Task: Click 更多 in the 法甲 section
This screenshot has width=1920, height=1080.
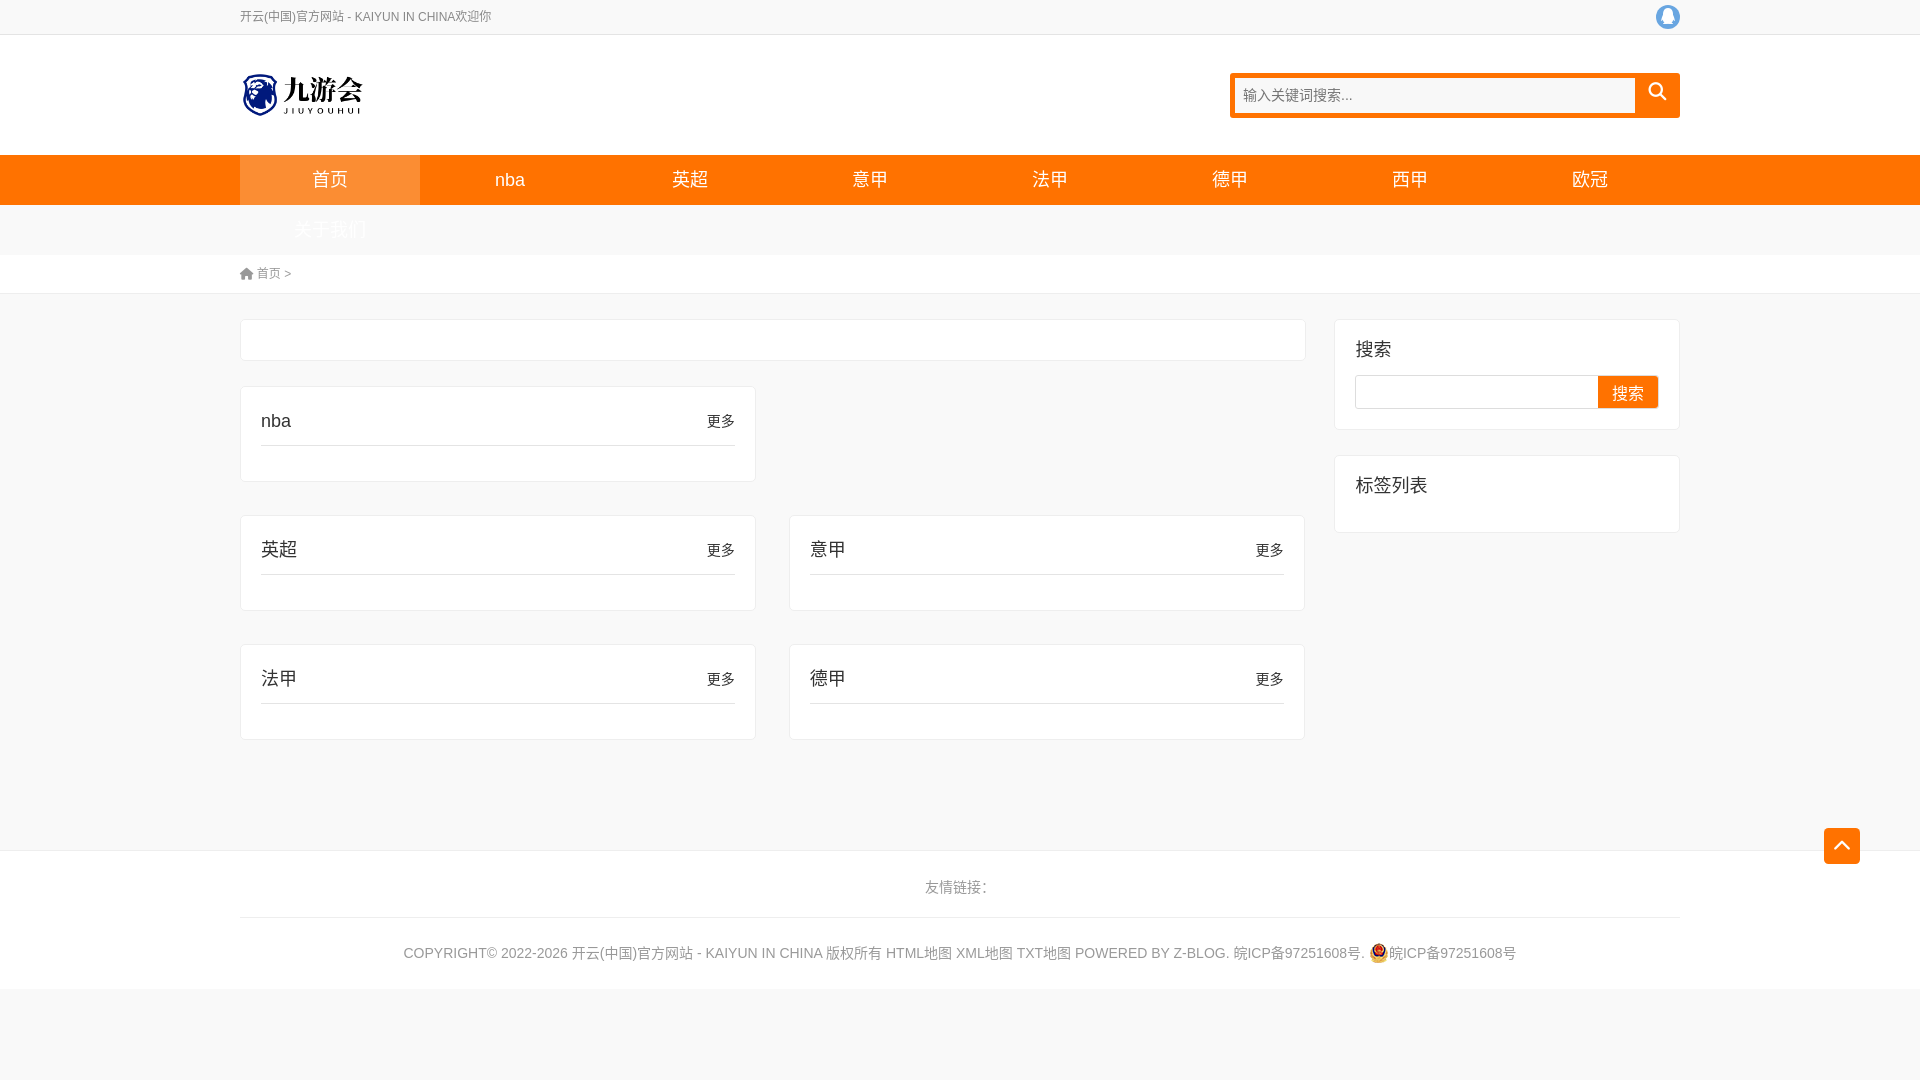Action: pyautogui.click(x=720, y=680)
